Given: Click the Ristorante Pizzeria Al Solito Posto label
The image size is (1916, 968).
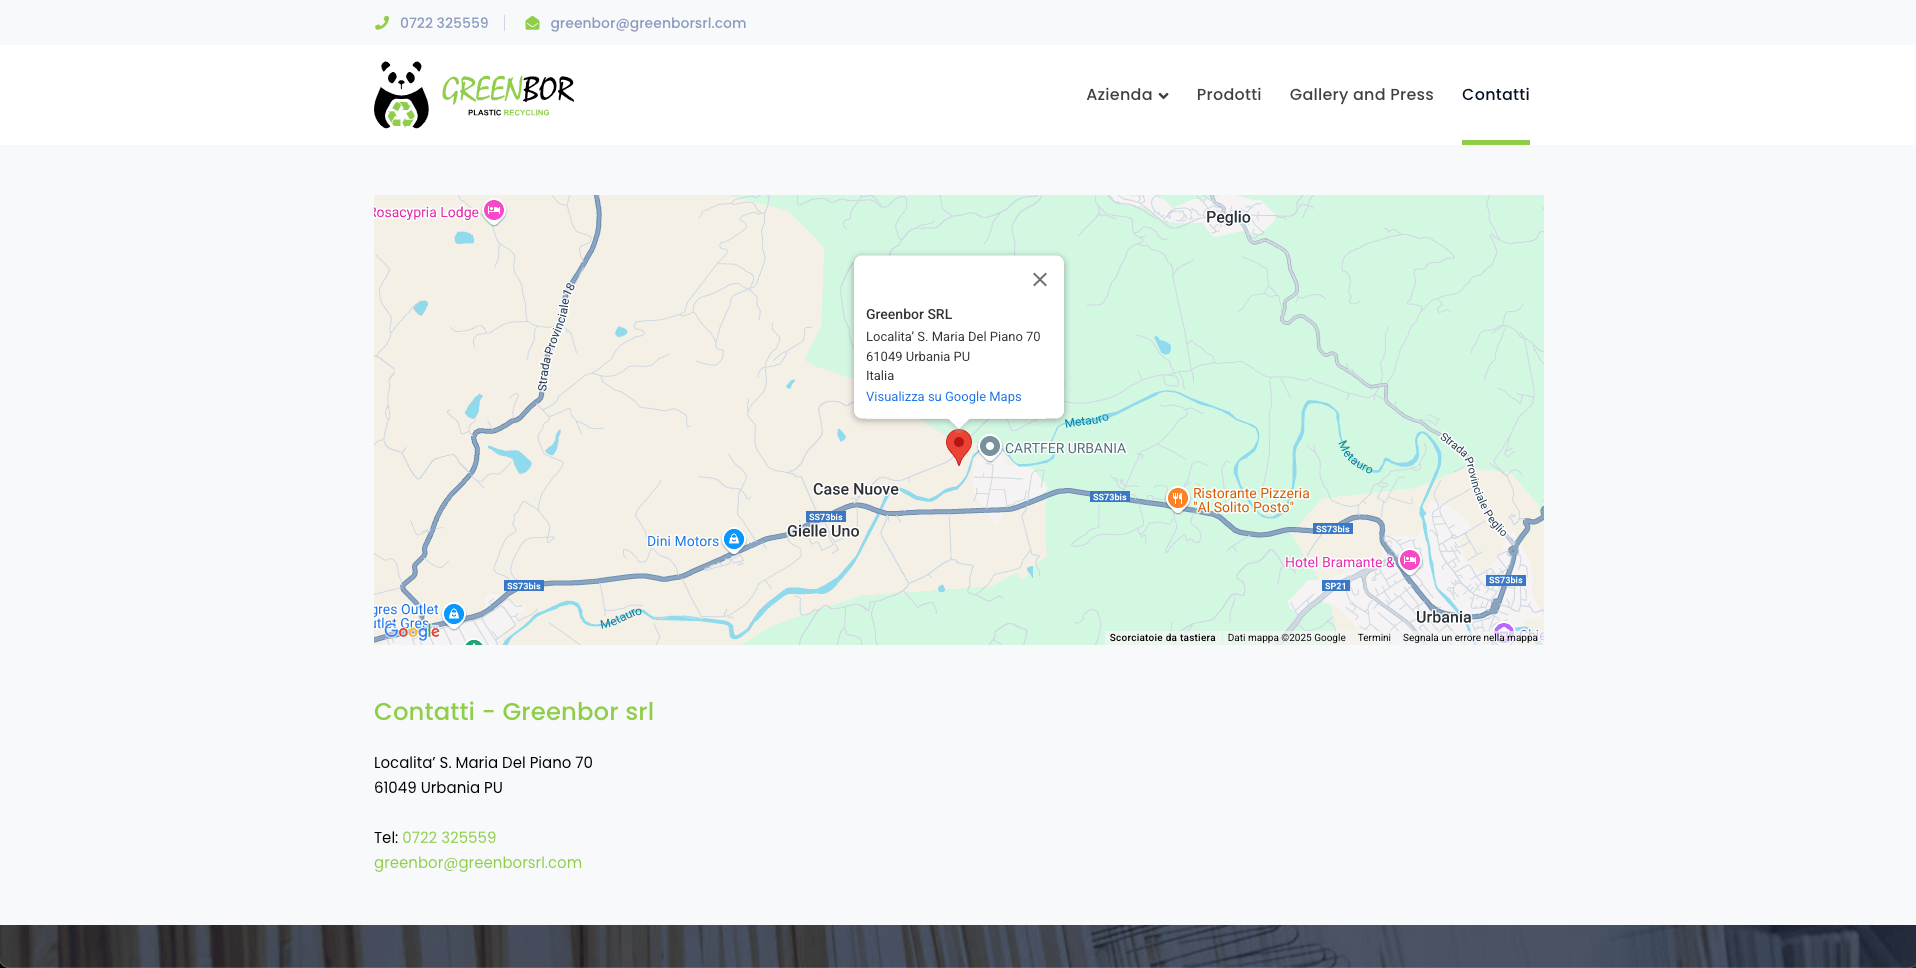Looking at the screenshot, I should point(1251,500).
